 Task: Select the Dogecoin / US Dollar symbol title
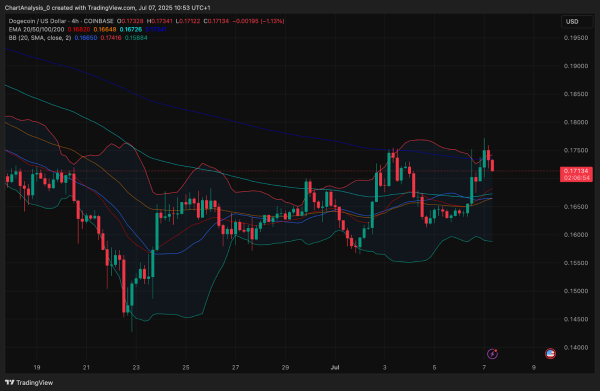click(61, 21)
